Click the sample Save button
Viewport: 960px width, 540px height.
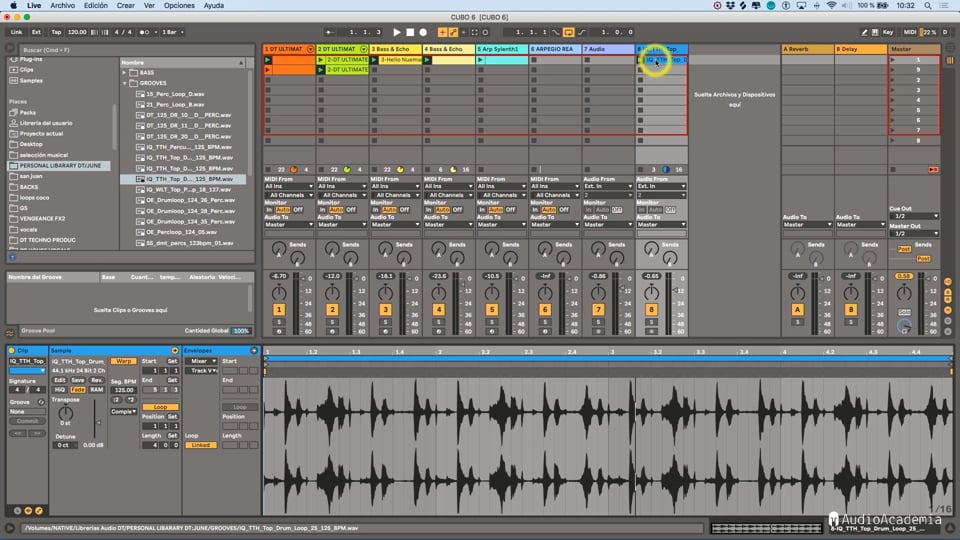click(78, 380)
